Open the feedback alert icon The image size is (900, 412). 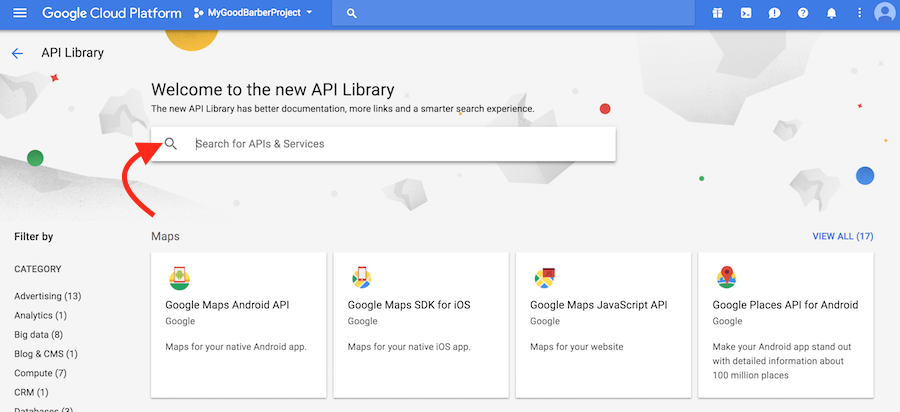point(774,13)
